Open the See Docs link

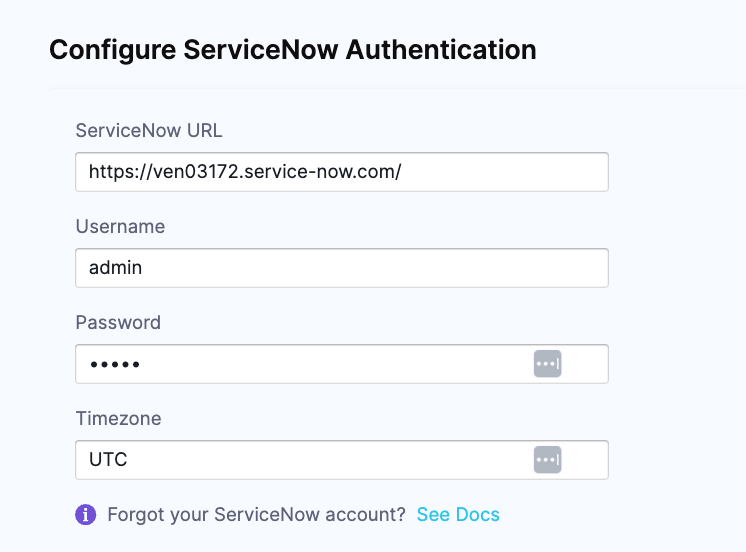pyautogui.click(x=458, y=514)
